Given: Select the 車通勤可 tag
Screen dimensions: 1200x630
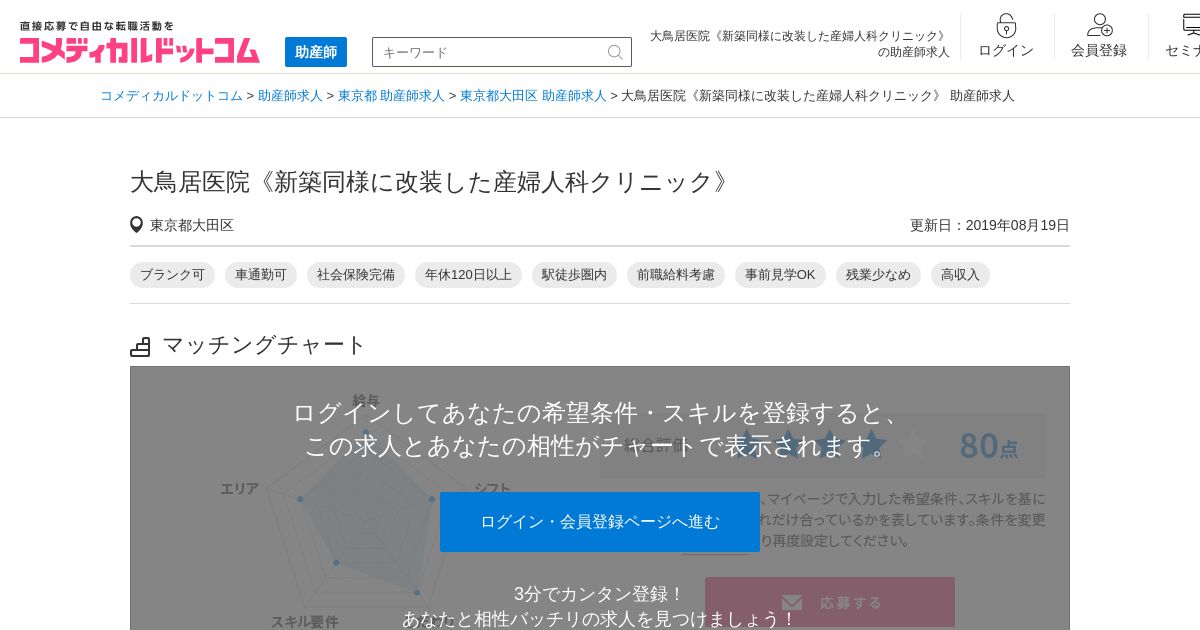Looking at the screenshot, I should (x=261, y=275).
